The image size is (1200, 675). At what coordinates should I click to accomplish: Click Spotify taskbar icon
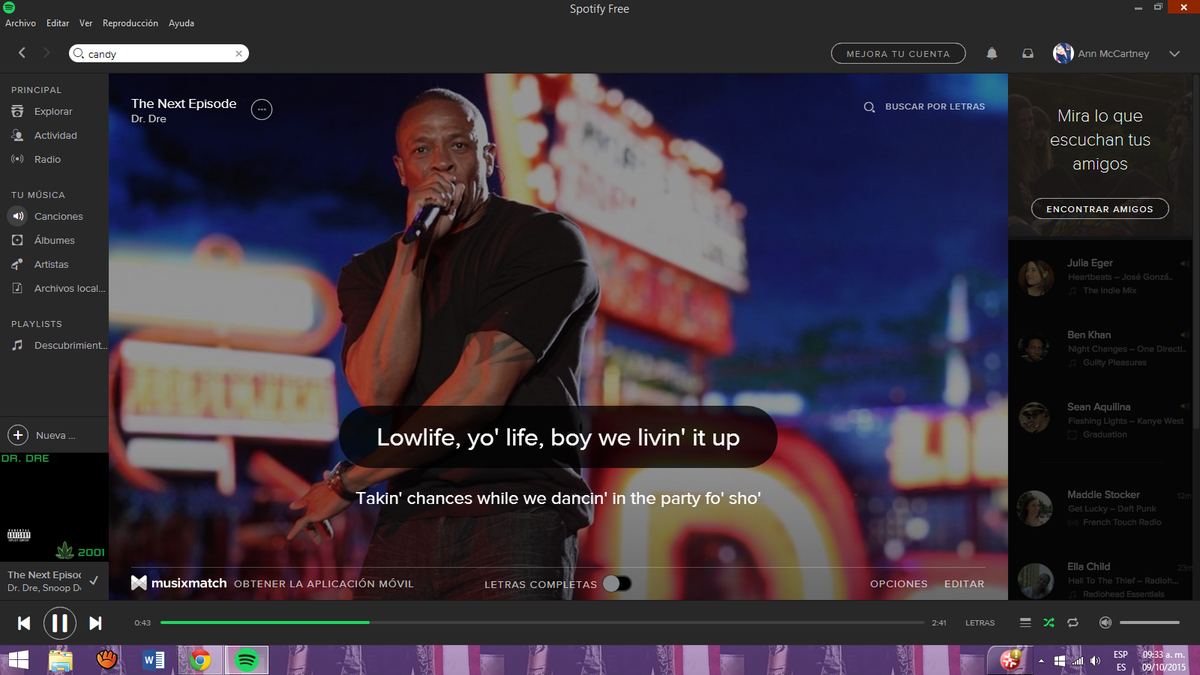(x=248, y=660)
